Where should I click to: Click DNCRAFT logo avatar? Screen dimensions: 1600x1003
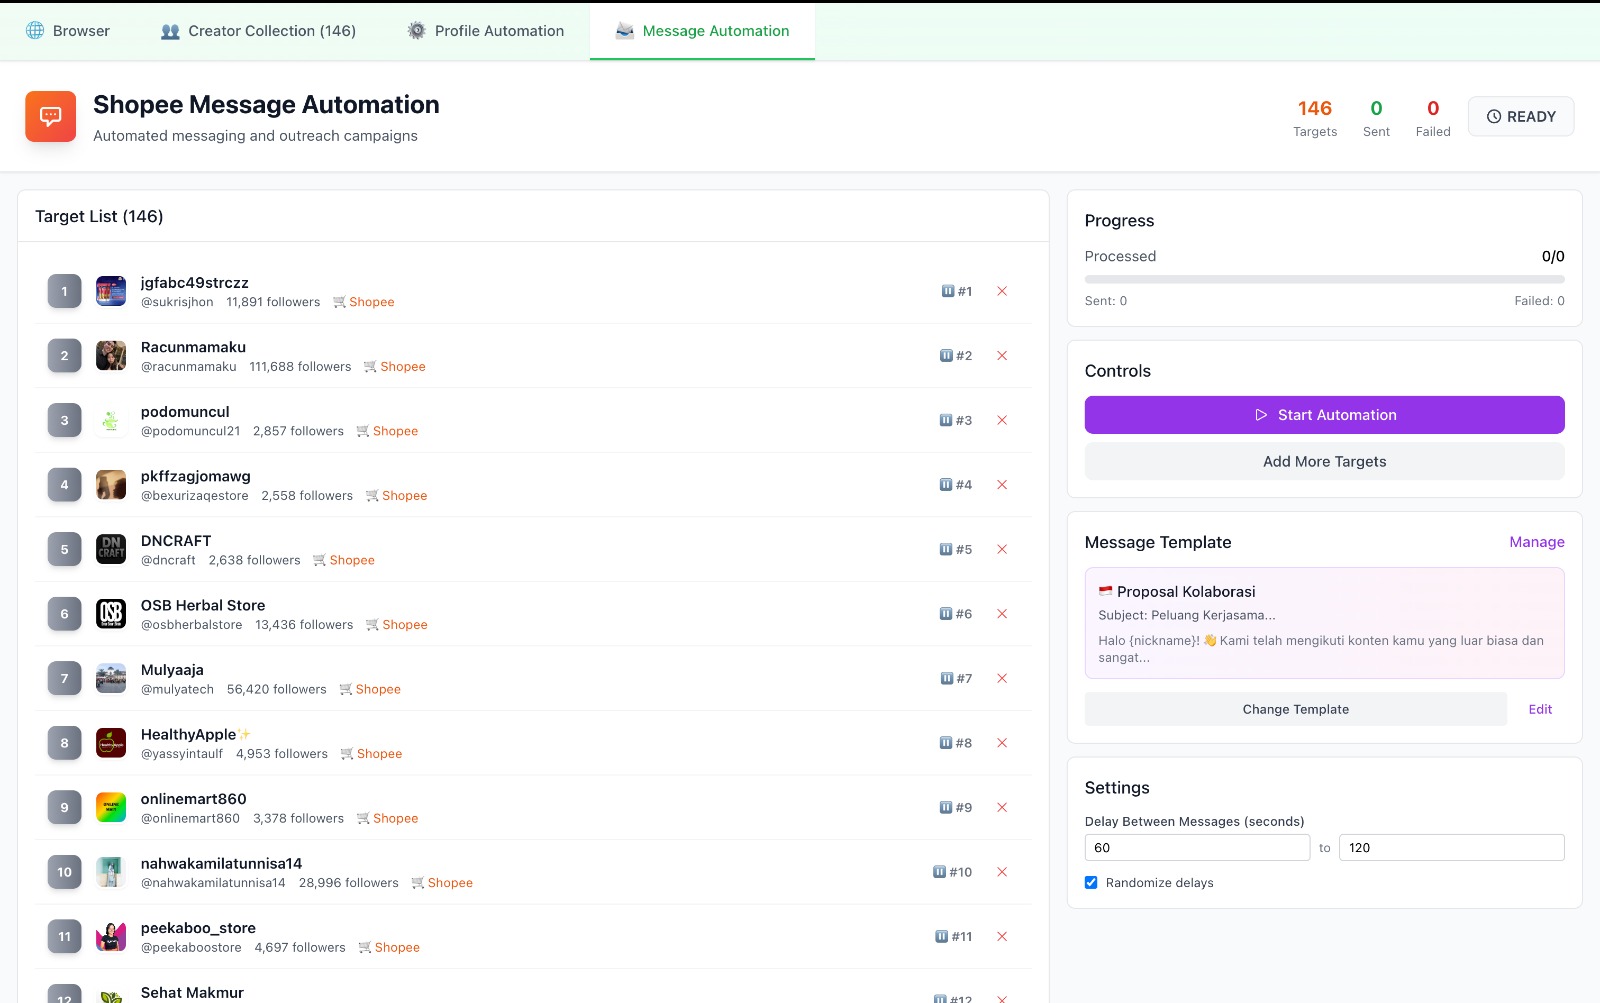tap(111, 549)
